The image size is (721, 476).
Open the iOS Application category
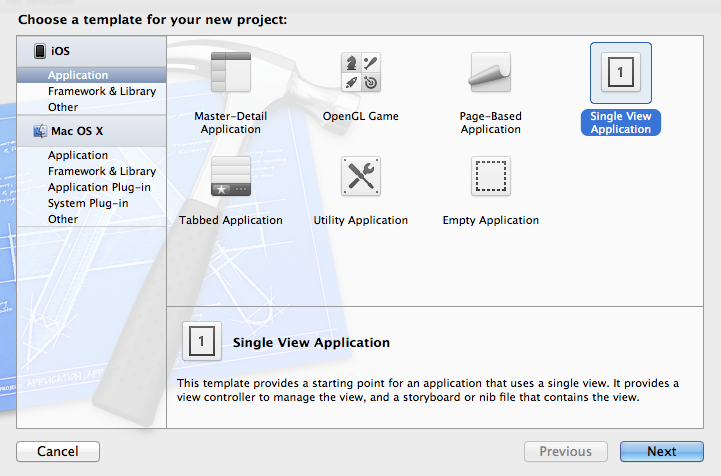78,75
